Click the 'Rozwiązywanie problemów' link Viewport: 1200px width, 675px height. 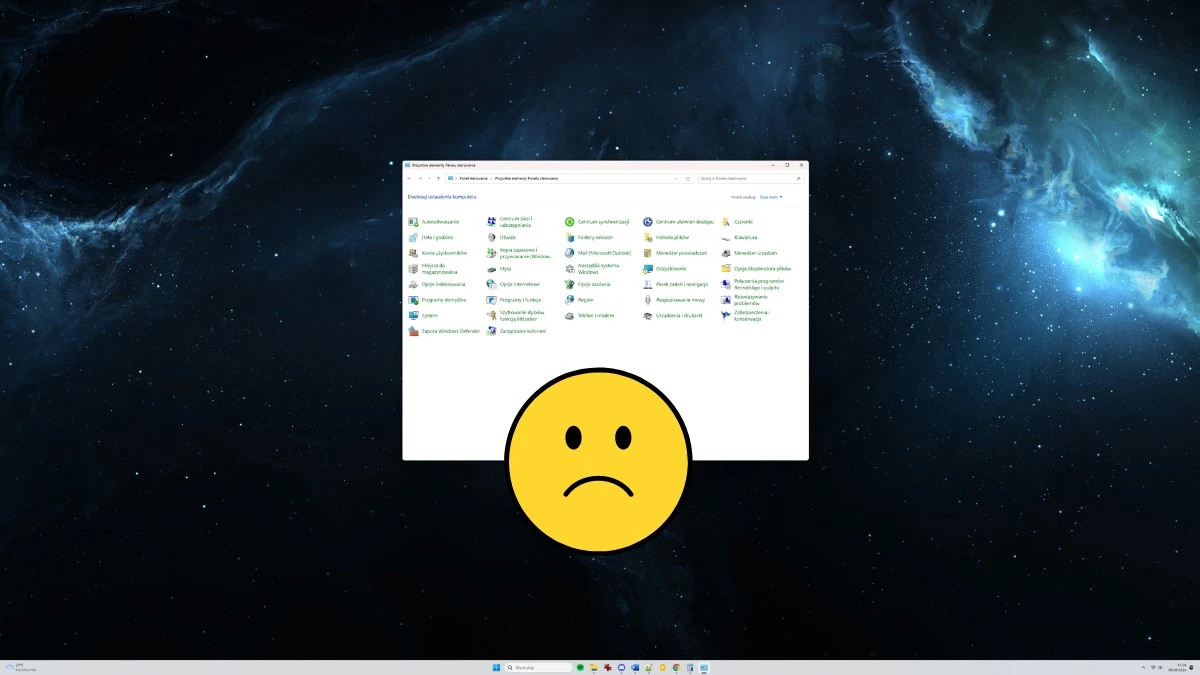click(x=751, y=299)
